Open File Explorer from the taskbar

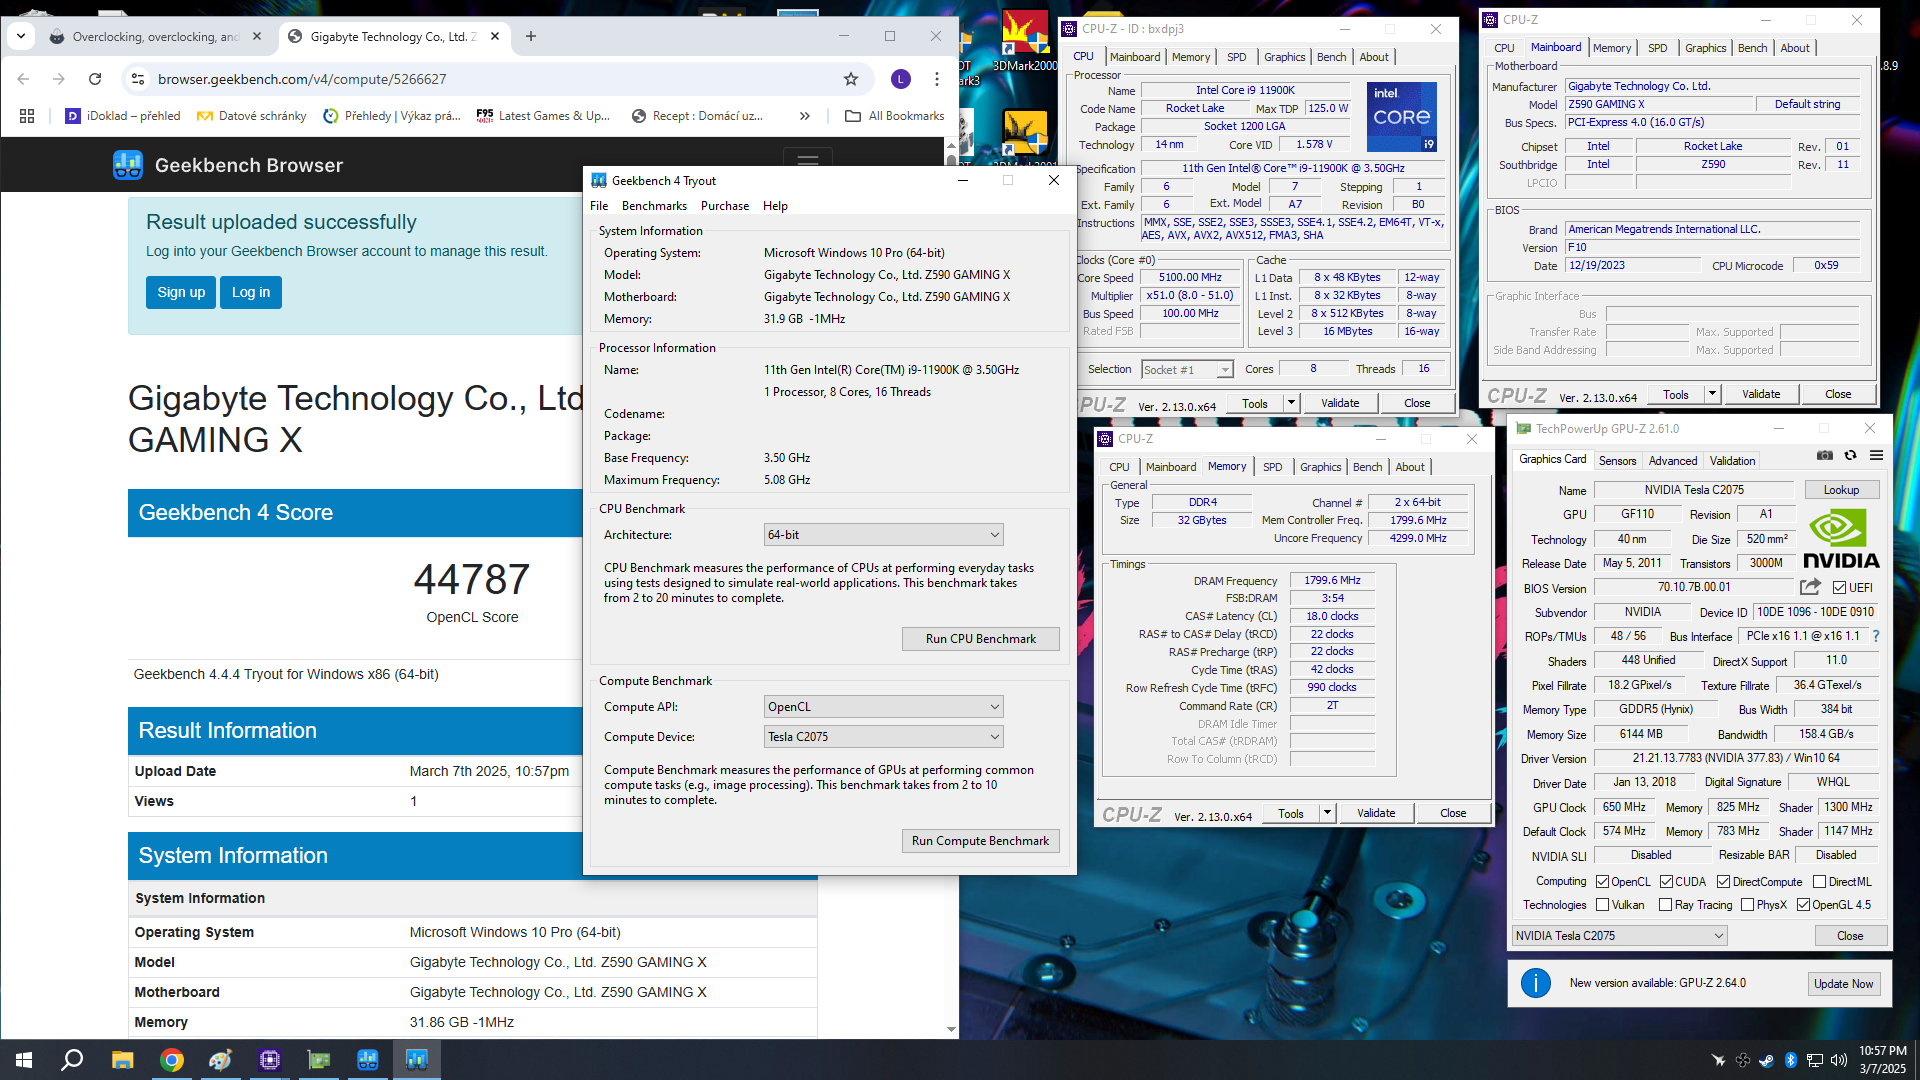click(122, 1060)
